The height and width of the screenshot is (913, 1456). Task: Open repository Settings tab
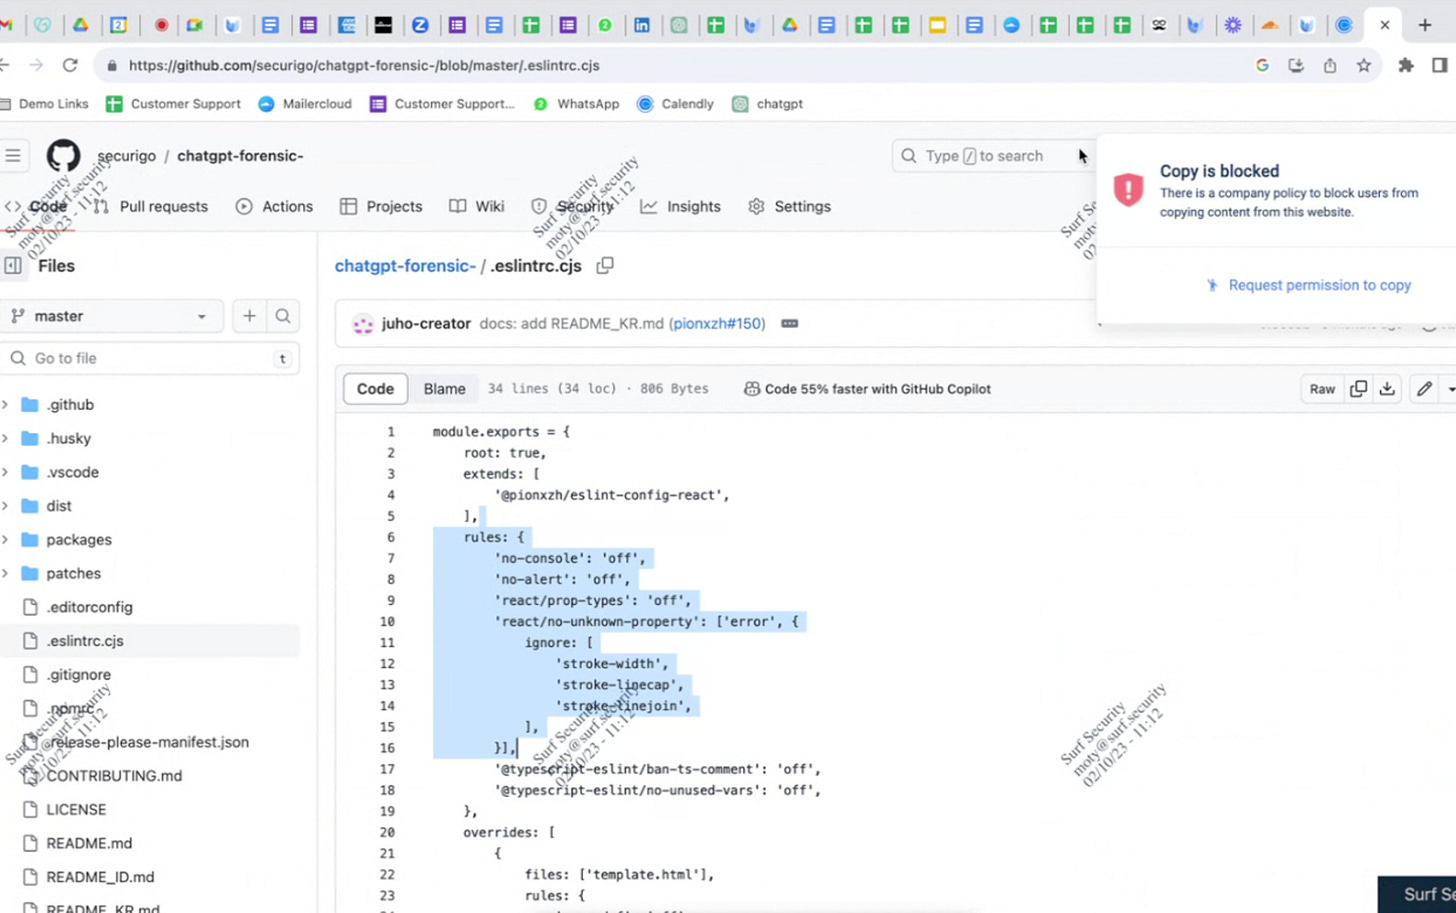(x=789, y=207)
